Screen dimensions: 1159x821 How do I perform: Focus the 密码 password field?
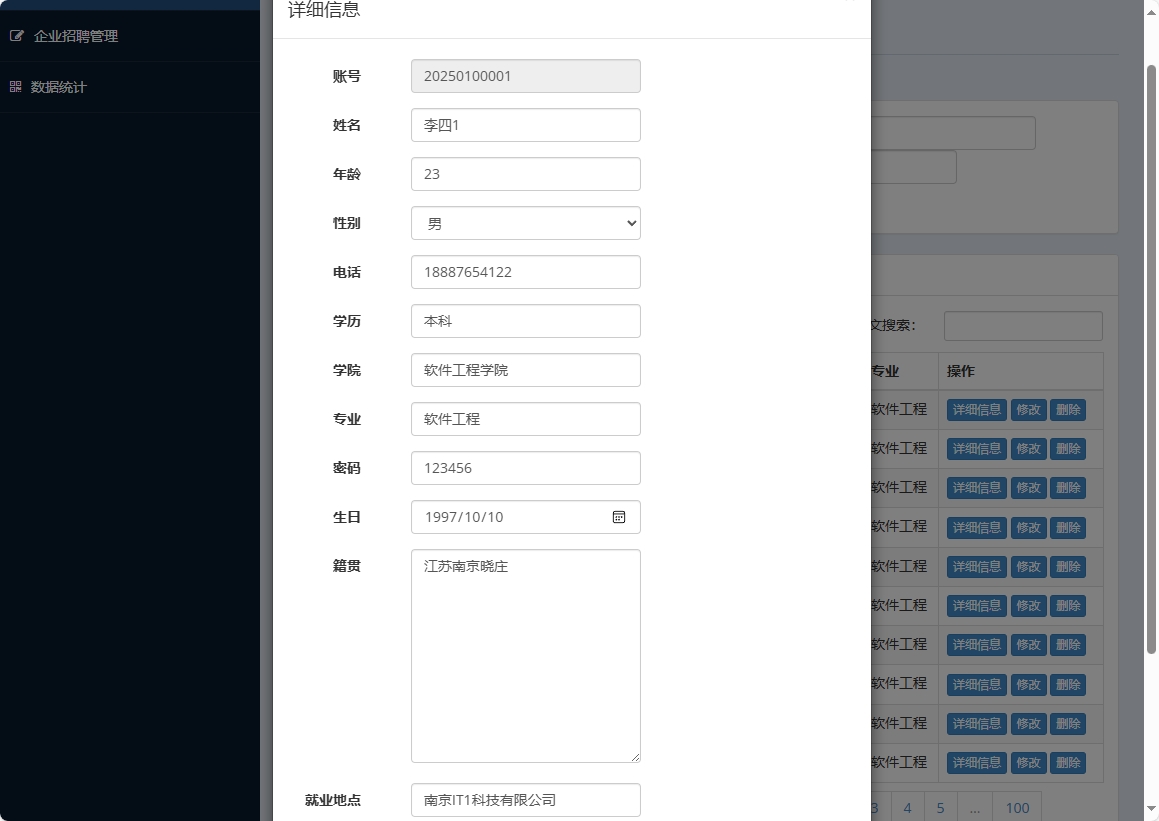coord(525,467)
